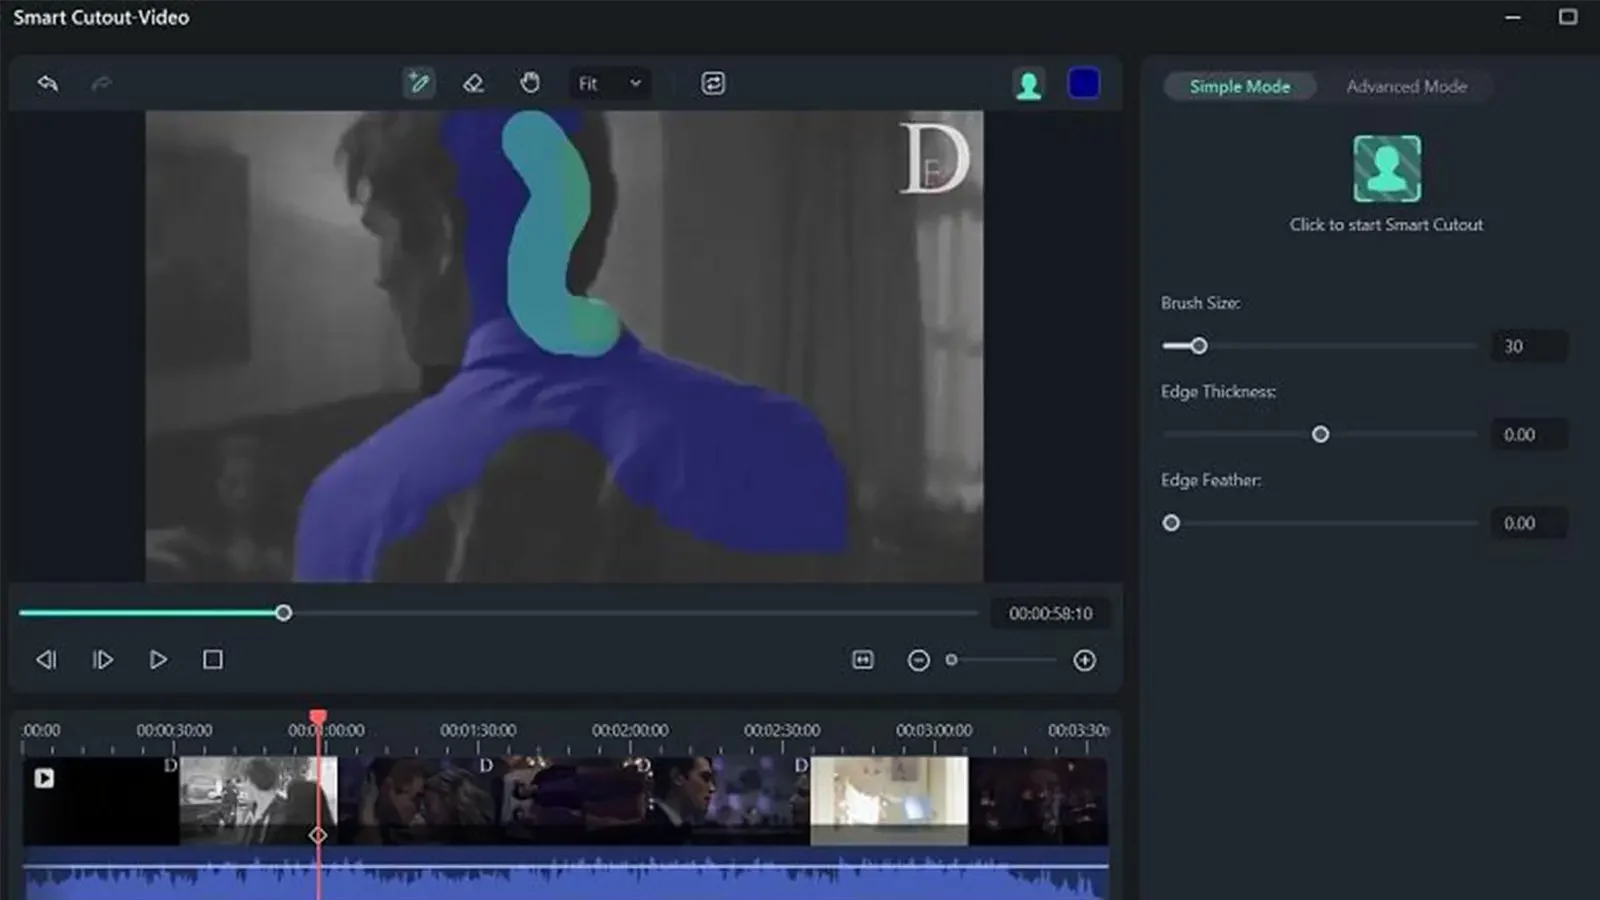The image size is (1600, 900).
Task: Open the blue mask color swatch
Action: click(x=1084, y=83)
